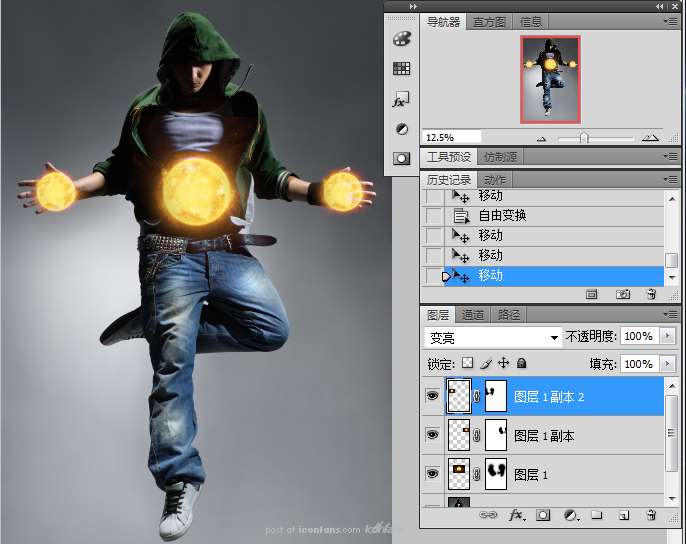Open the Styles fx panel icon

tap(401, 100)
